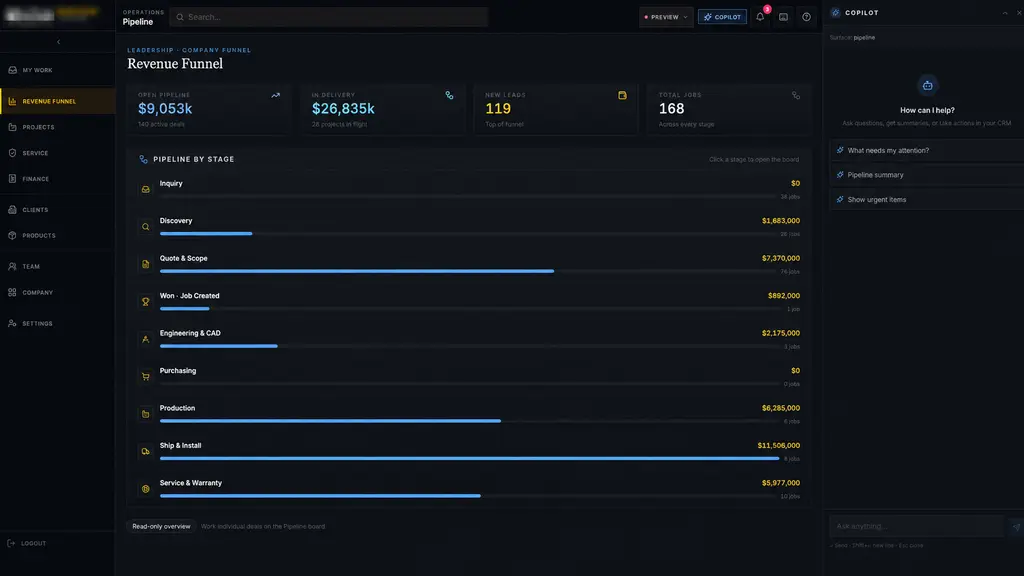The width and height of the screenshot is (1024, 576).
Task: Open the Team page
Action: (57, 266)
